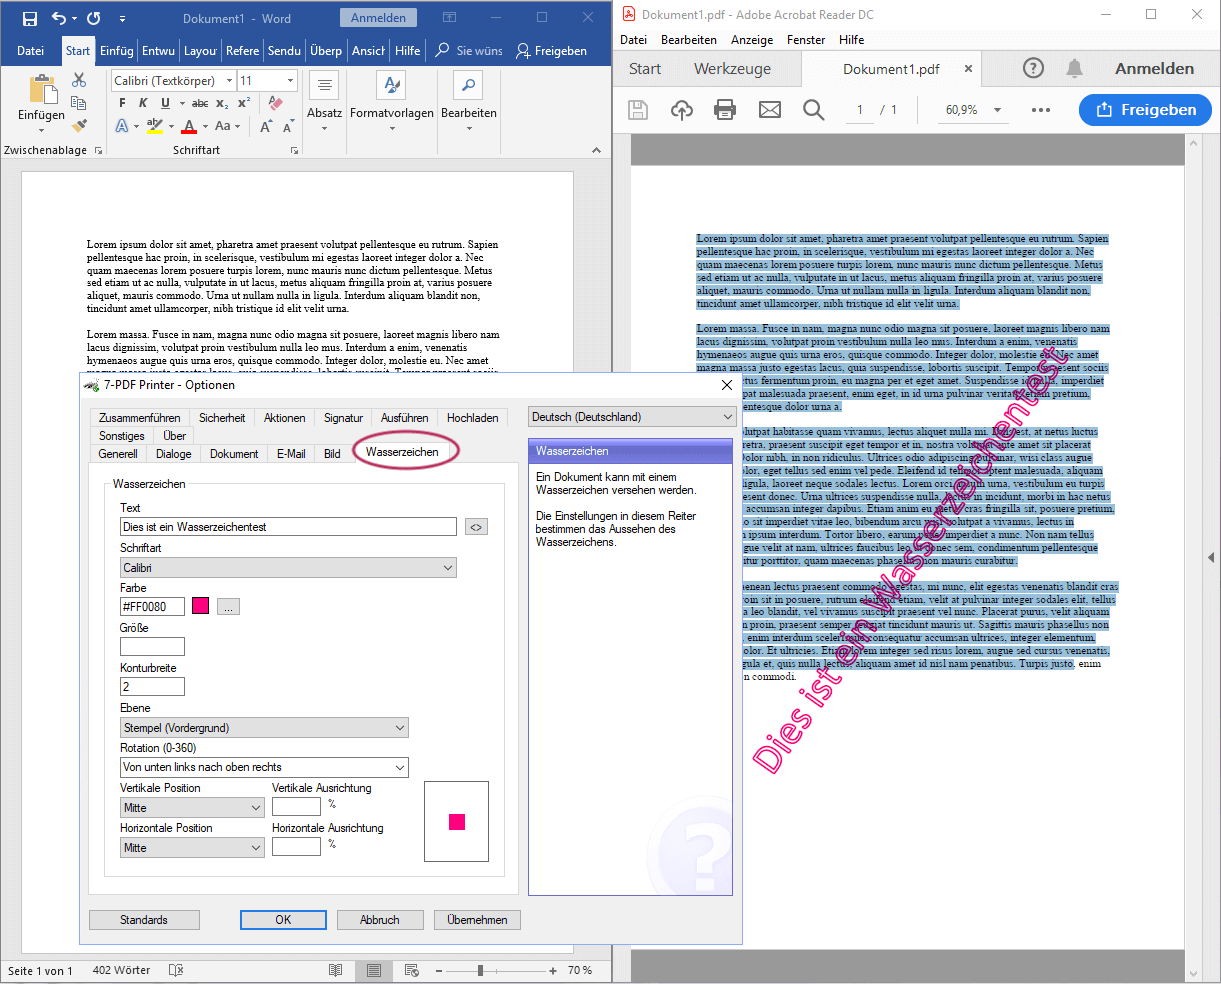Screen dimensions: 1221x984
Task: Open the Anzeige menu in Acrobat Reader
Action: [752, 40]
